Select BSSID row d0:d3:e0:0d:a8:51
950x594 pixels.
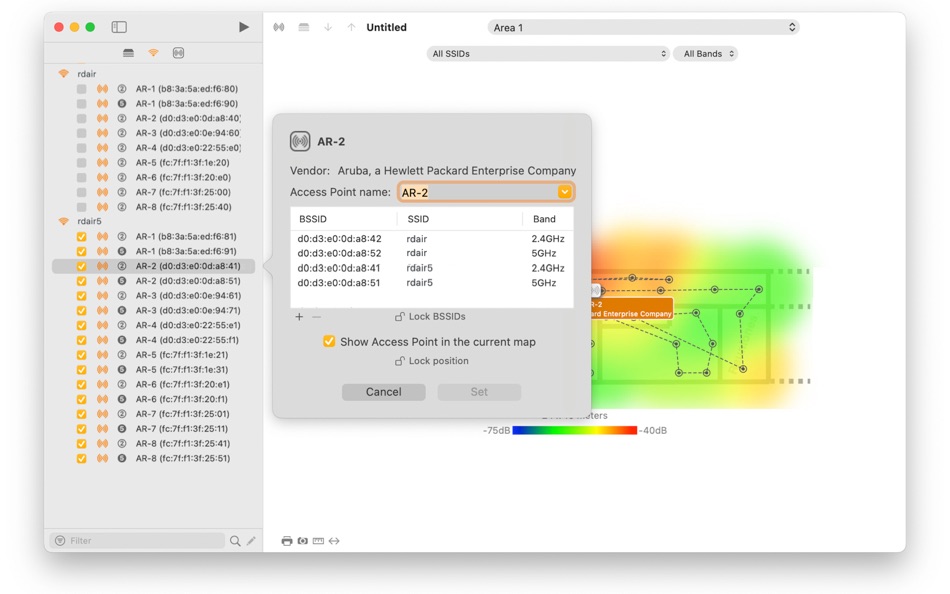(x=431, y=282)
